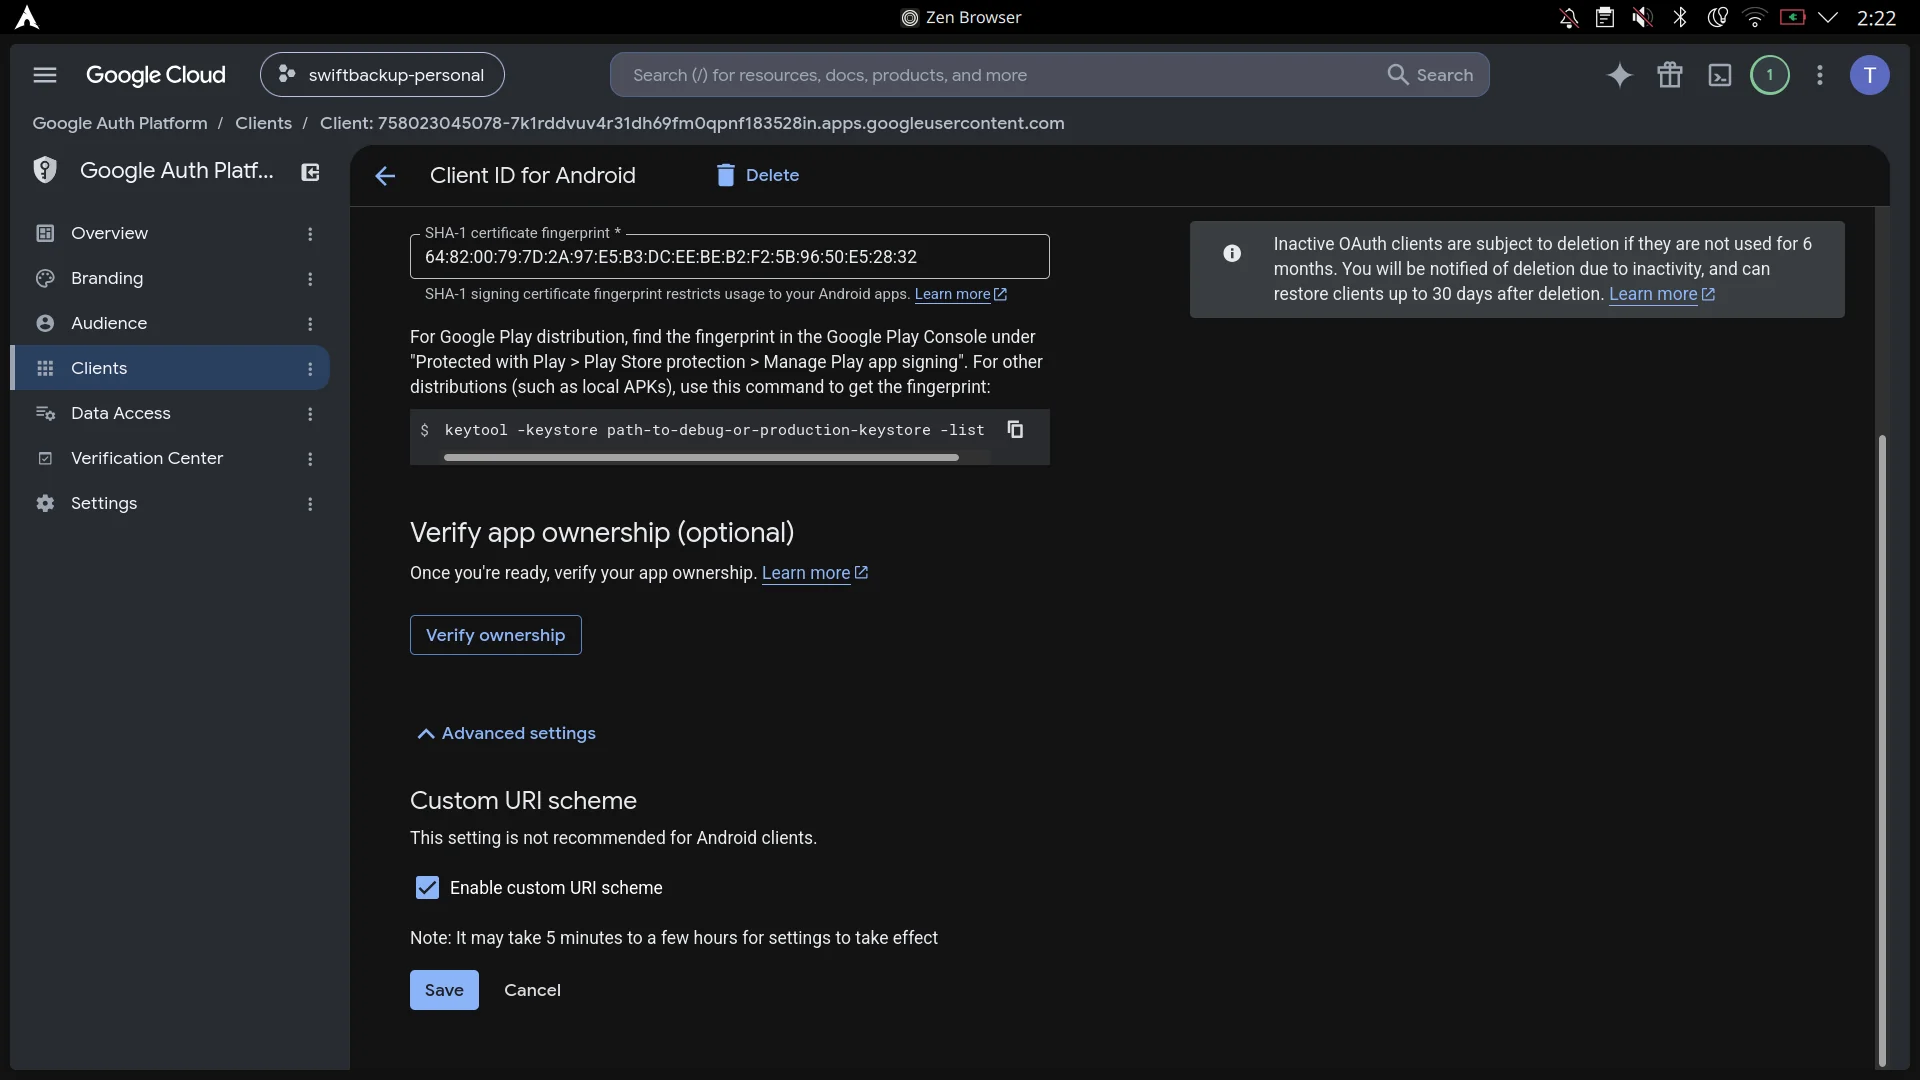Click the Search button in header
This screenshot has height=1080, width=1920.
(1430, 75)
